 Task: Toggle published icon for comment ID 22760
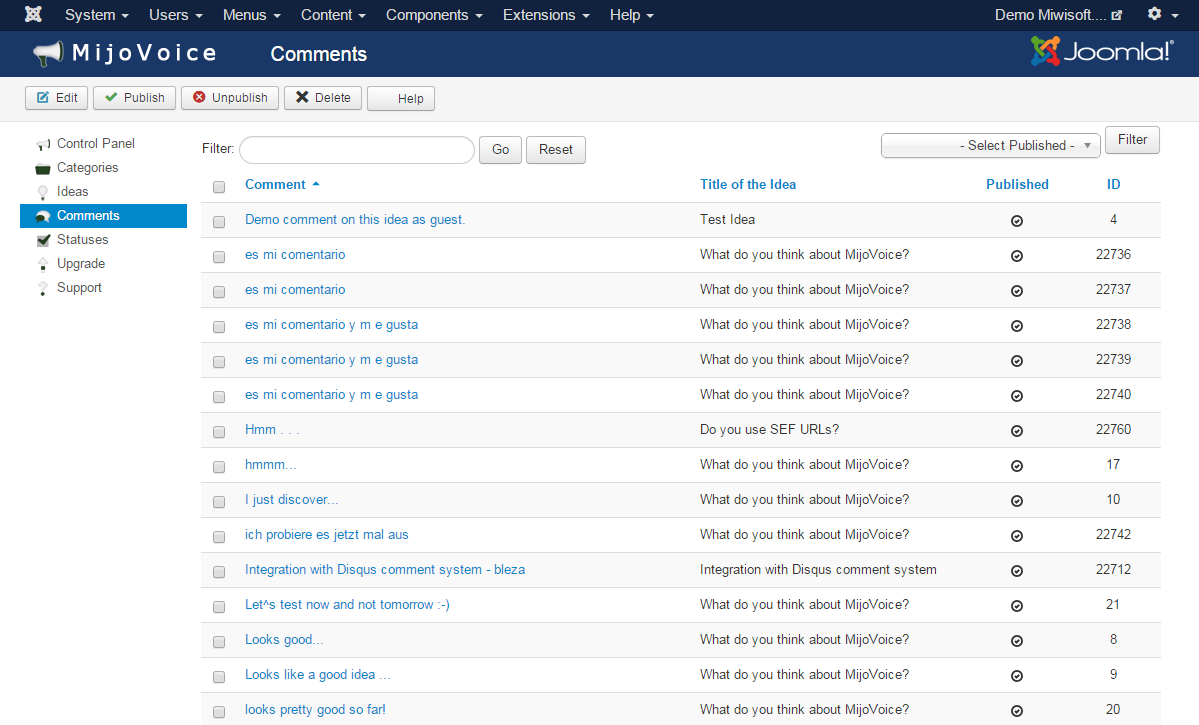(x=1017, y=431)
